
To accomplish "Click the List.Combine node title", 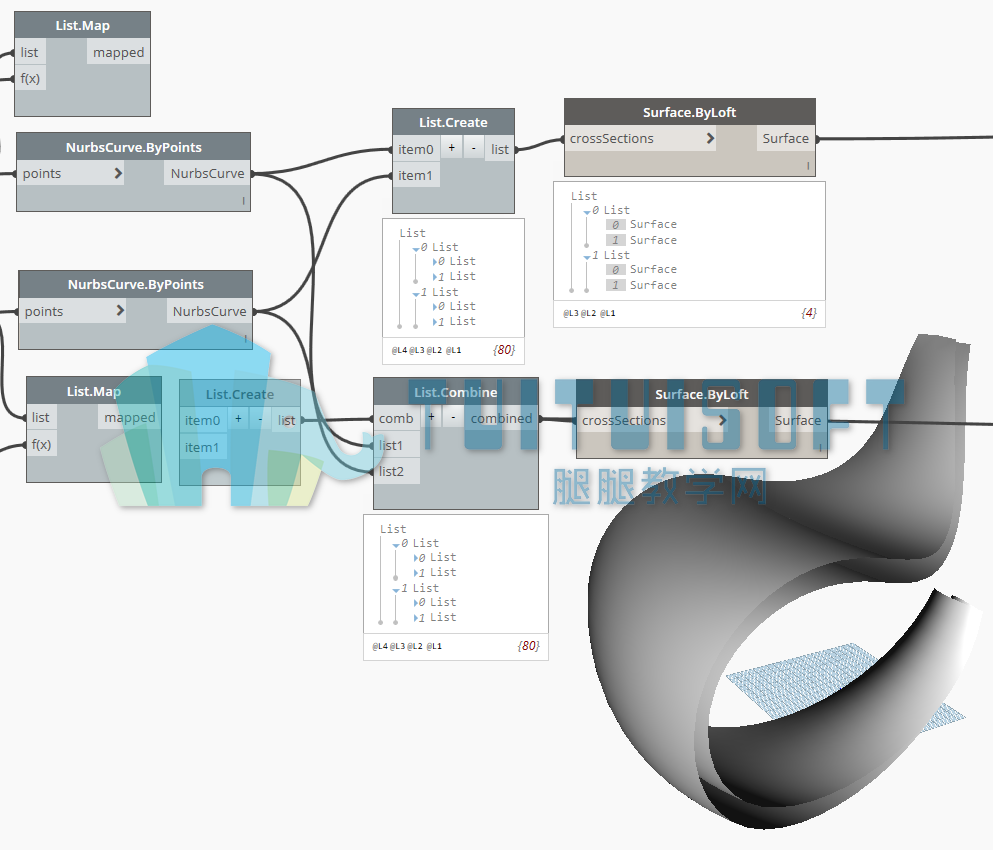I will tap(455, 392).
